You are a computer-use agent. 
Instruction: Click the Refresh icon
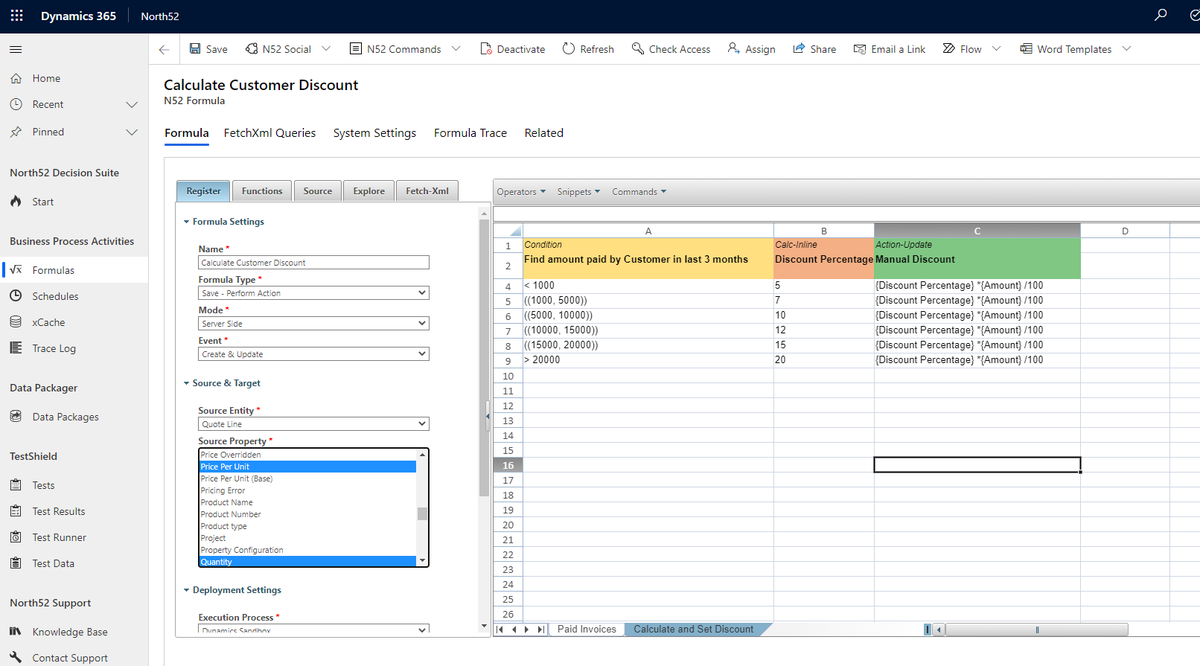[569, 49]
